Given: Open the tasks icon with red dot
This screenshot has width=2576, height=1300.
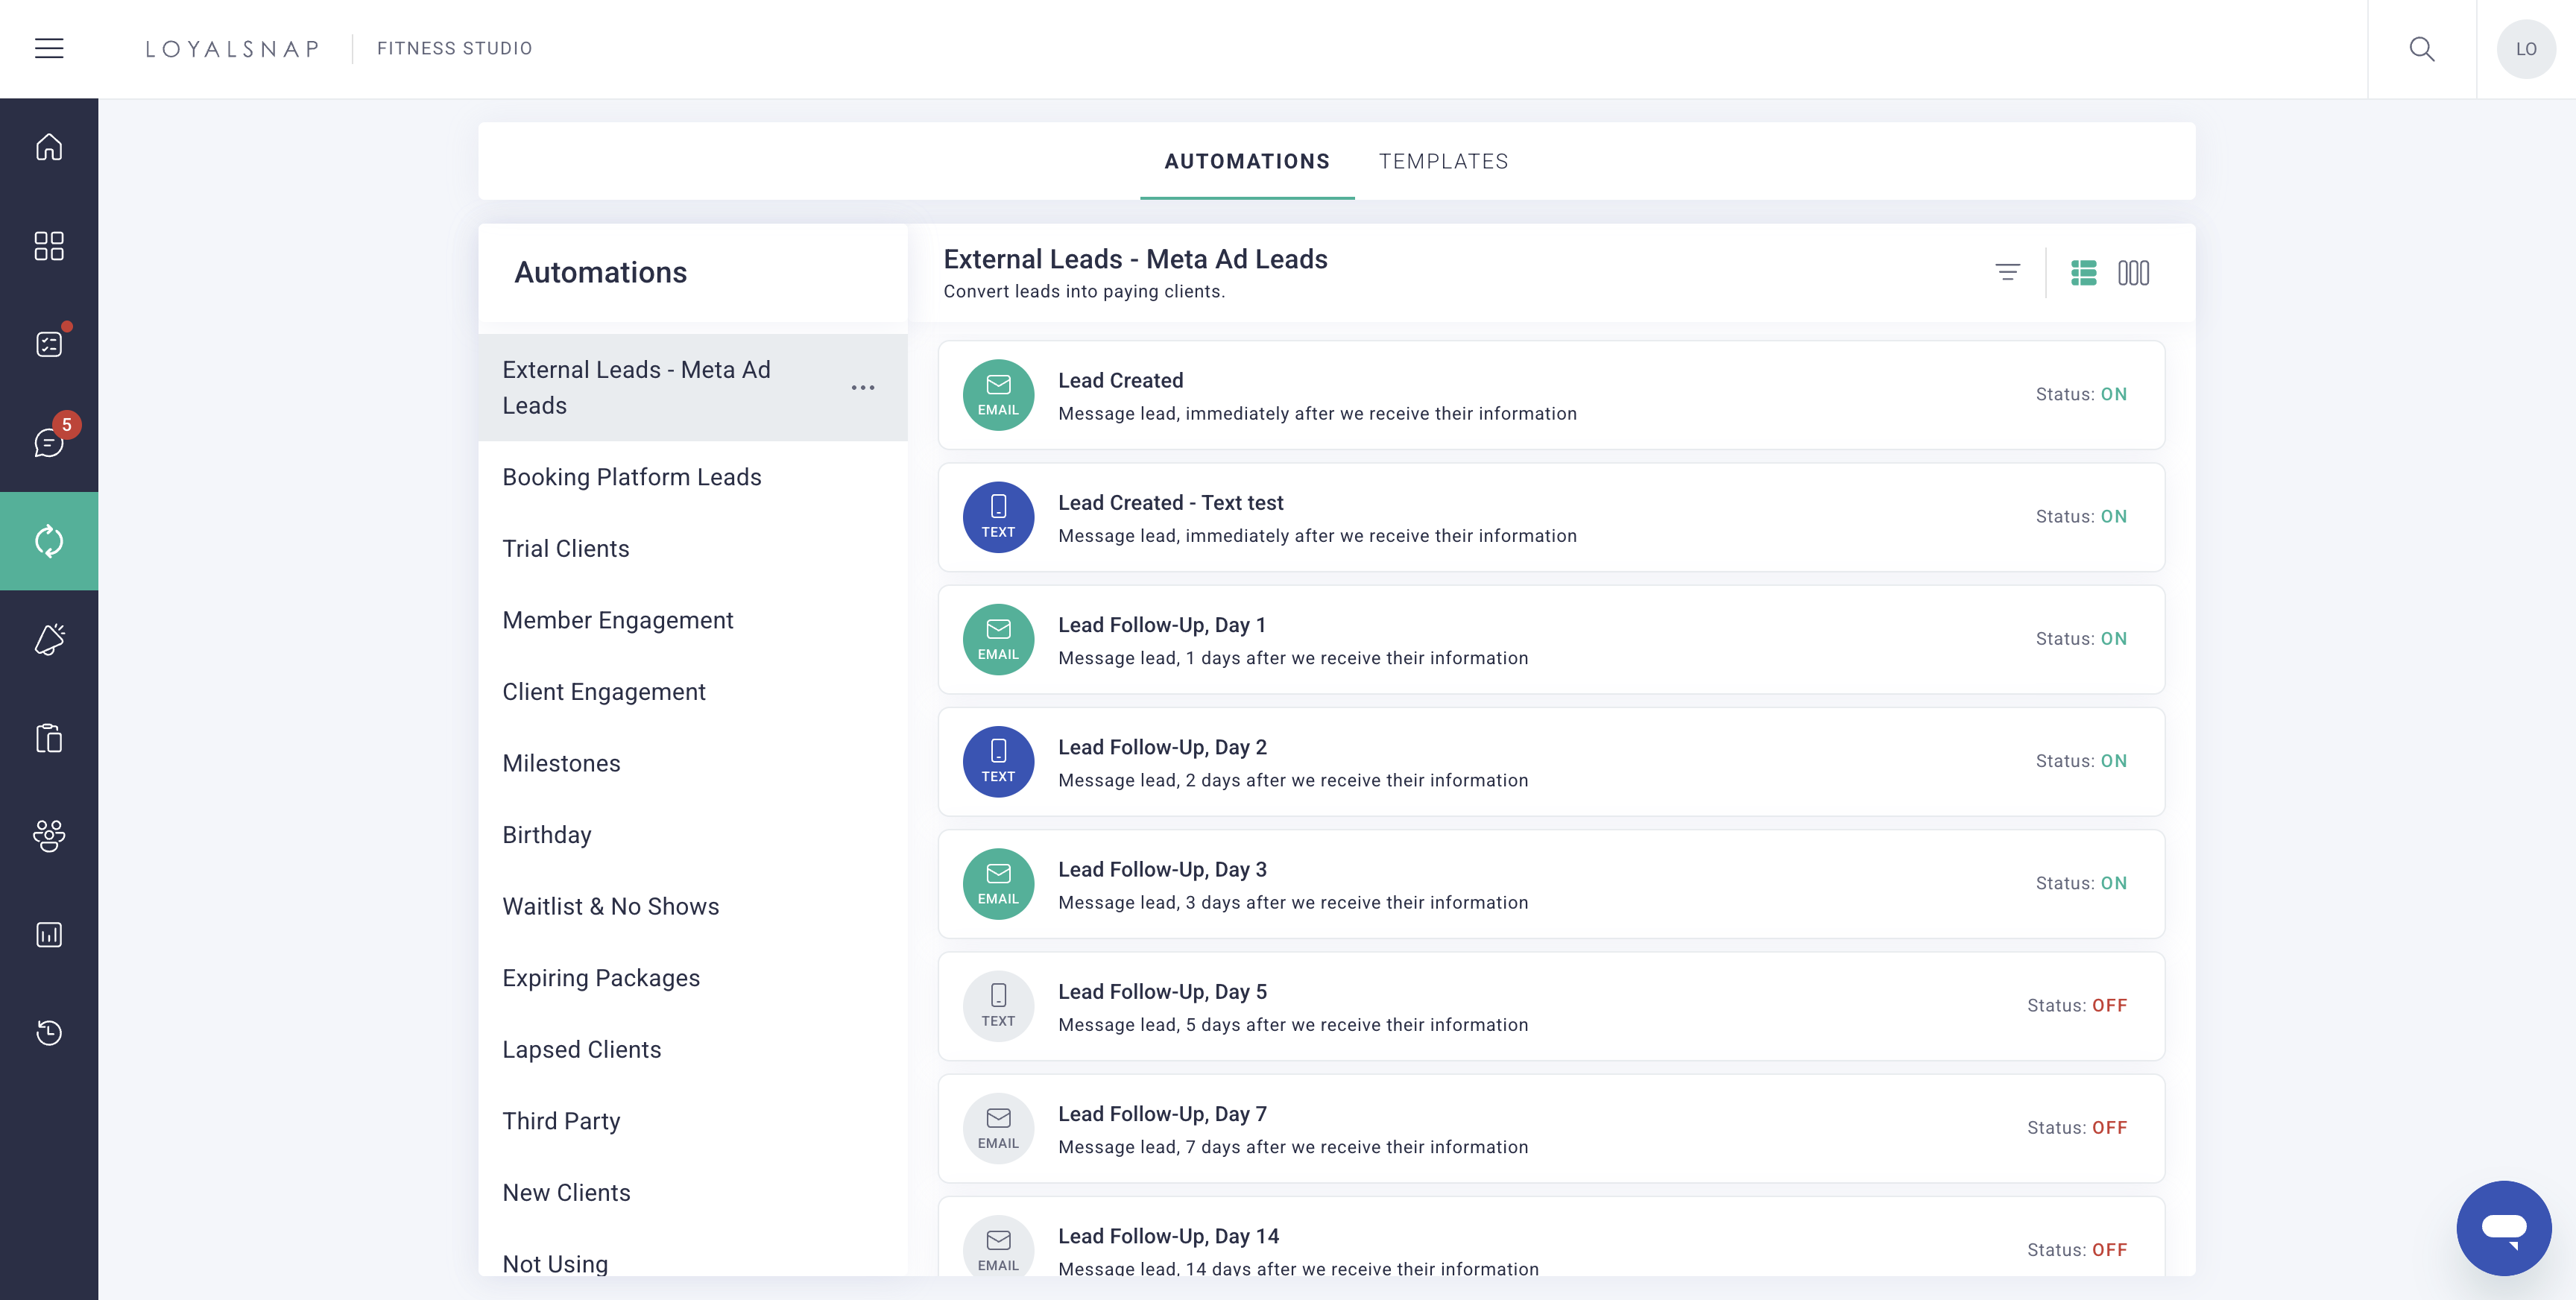Looking at the screenshot, I should pyautogui.click(x=49, y=343).
